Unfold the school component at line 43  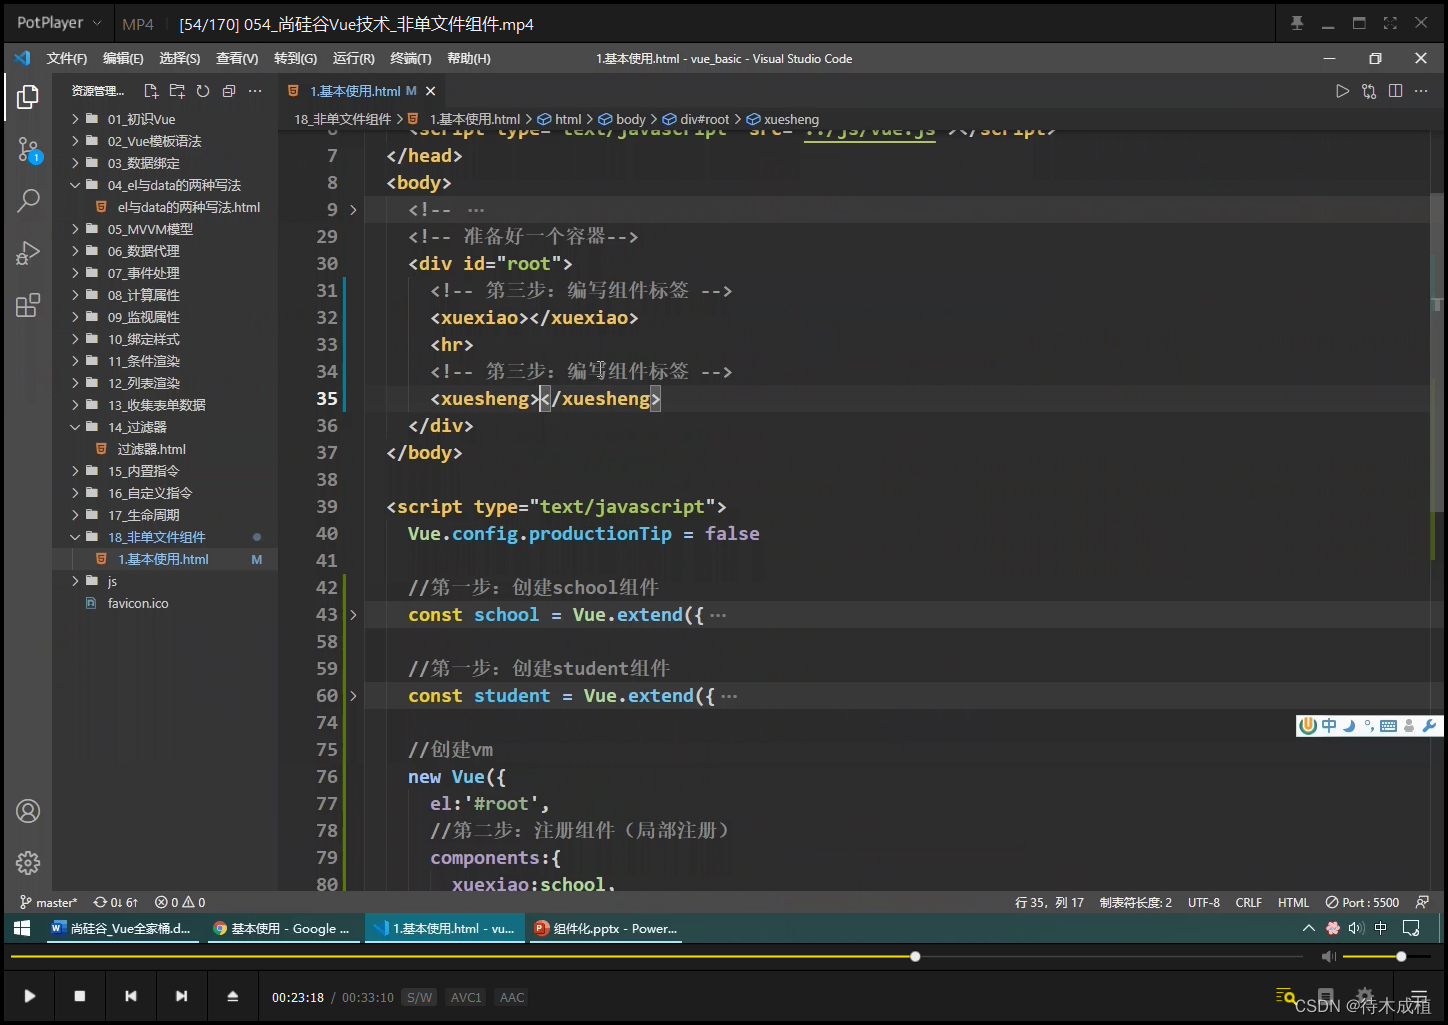click(x=353, y=615)
